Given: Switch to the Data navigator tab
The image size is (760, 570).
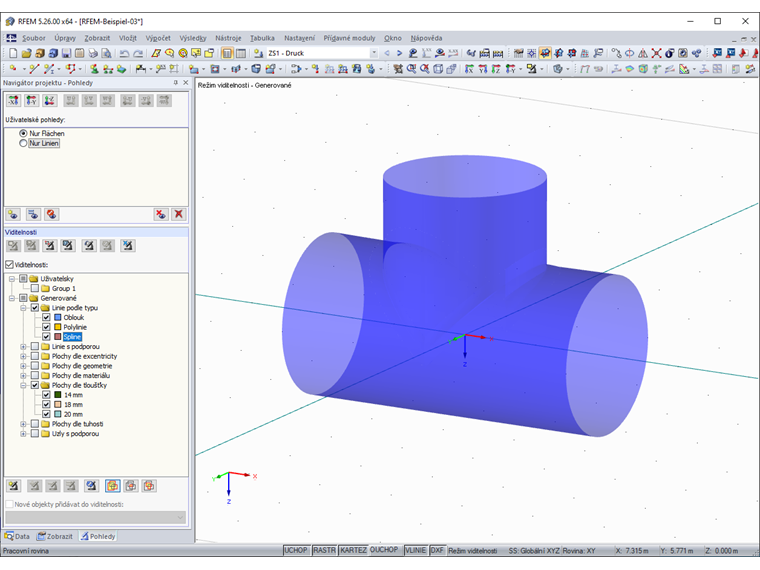Looking at the screenshot, I should [x=17, y=537].
